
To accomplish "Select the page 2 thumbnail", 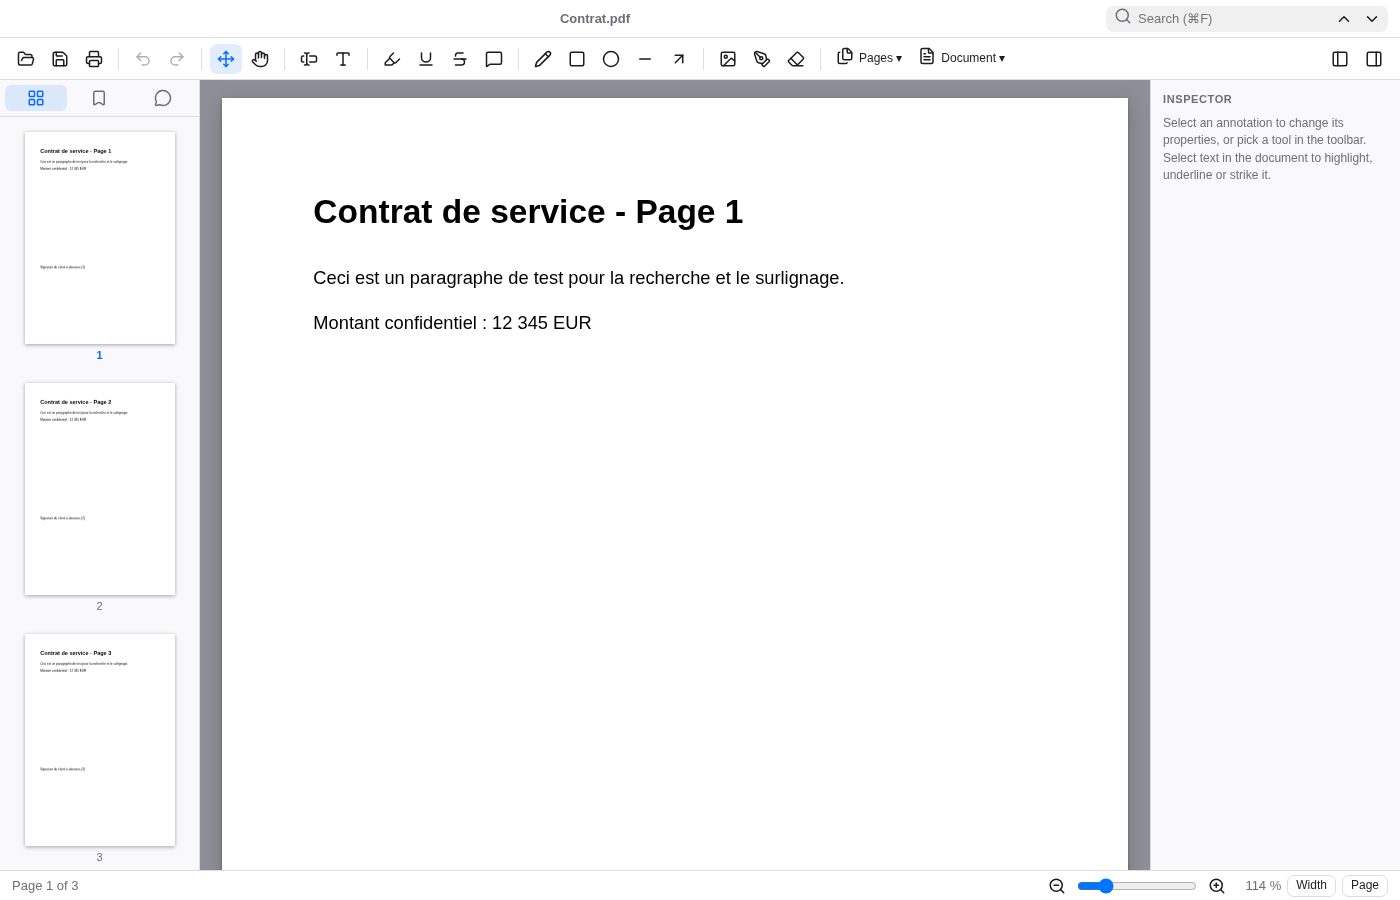I will coord(100,489).
